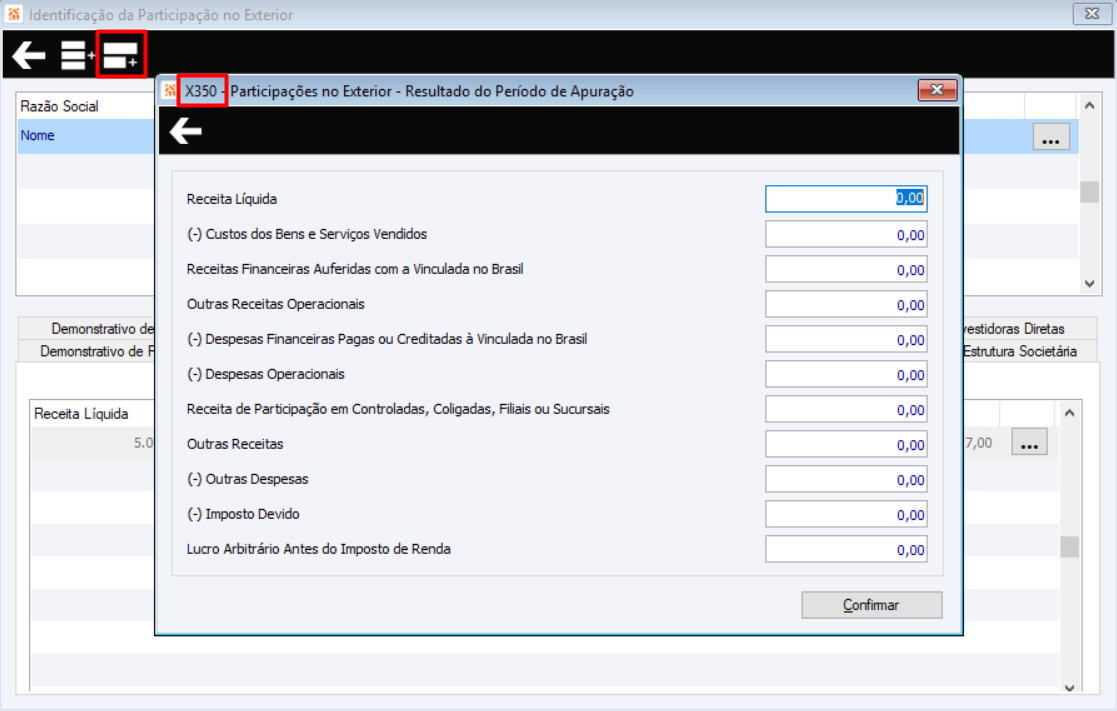Open the Investidoras Diretas tab

pyautogui.click(x=1029, y=328)
